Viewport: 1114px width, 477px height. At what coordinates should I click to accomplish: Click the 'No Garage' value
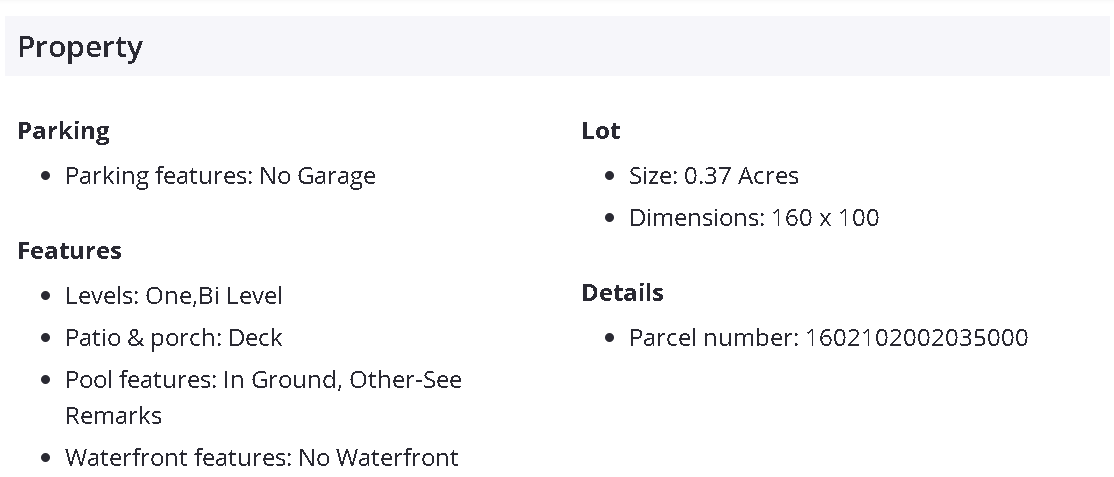click(318, 176)
